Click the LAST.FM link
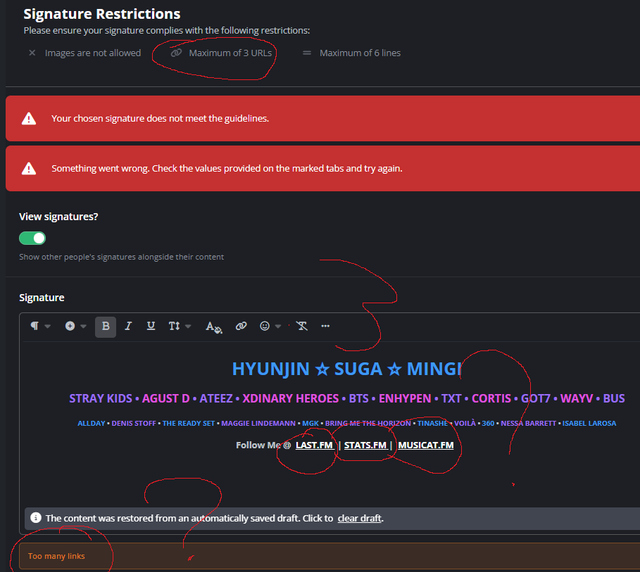 [x=314, y=445]
